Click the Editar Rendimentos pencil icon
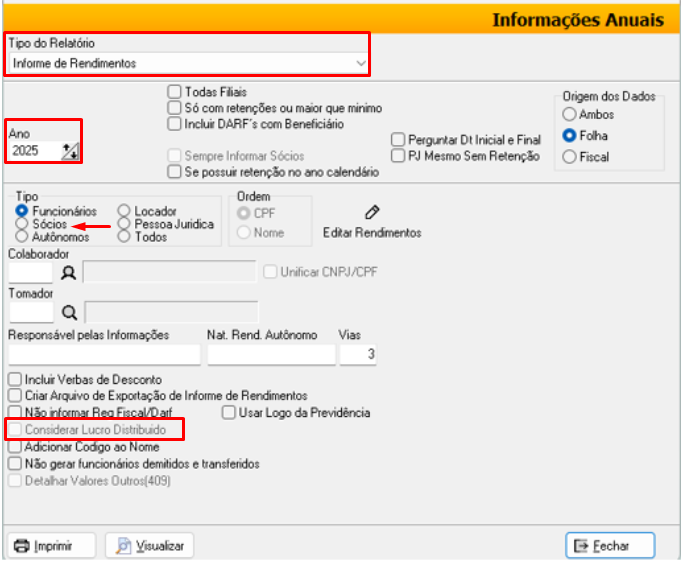Screen dimensions: 685x566 (x=372, y=213)
